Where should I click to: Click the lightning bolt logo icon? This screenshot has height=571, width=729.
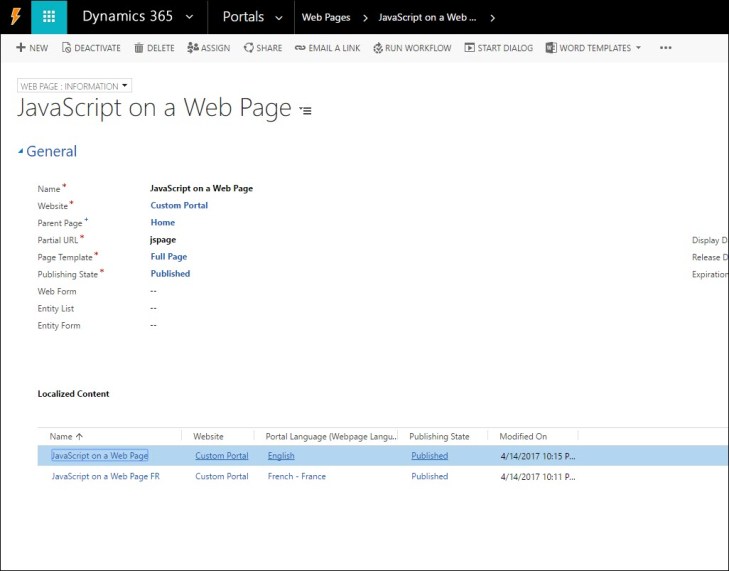[15, 17]
